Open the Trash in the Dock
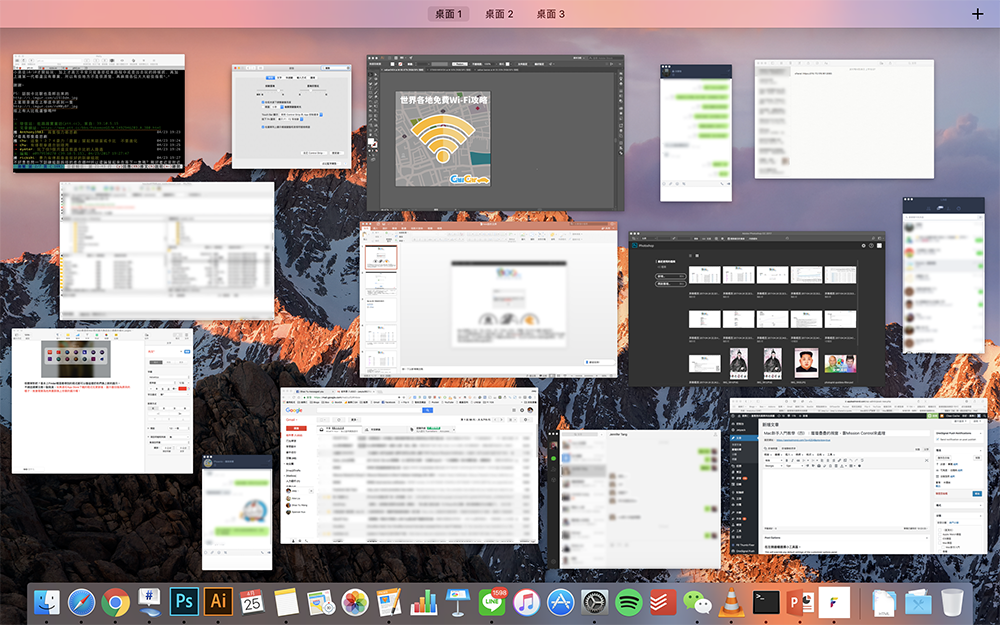This screenshot has width=1000, height=625. pos(952,602)
